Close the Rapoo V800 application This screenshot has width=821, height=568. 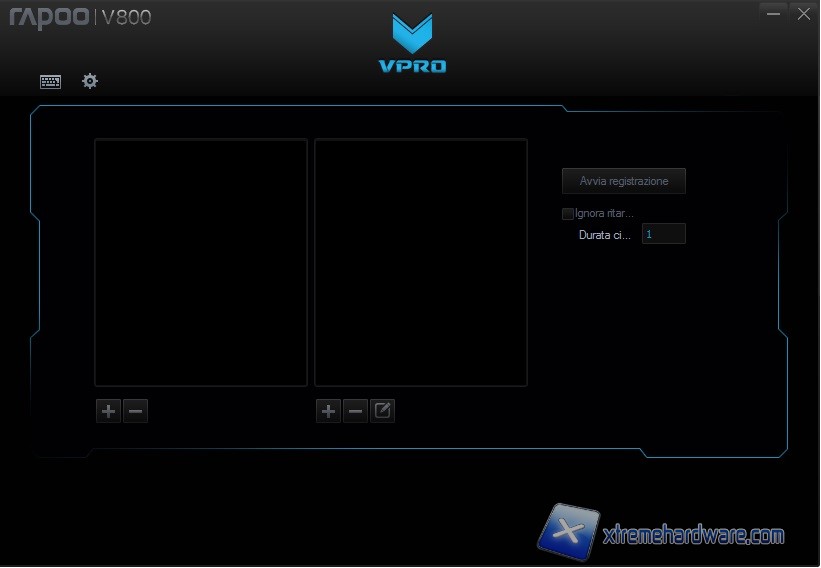(802, 13)
